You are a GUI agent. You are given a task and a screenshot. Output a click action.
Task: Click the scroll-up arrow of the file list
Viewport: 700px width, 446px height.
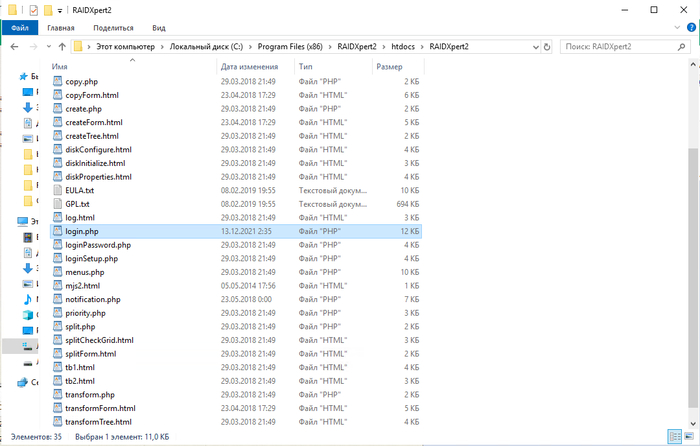coord(693,65)
